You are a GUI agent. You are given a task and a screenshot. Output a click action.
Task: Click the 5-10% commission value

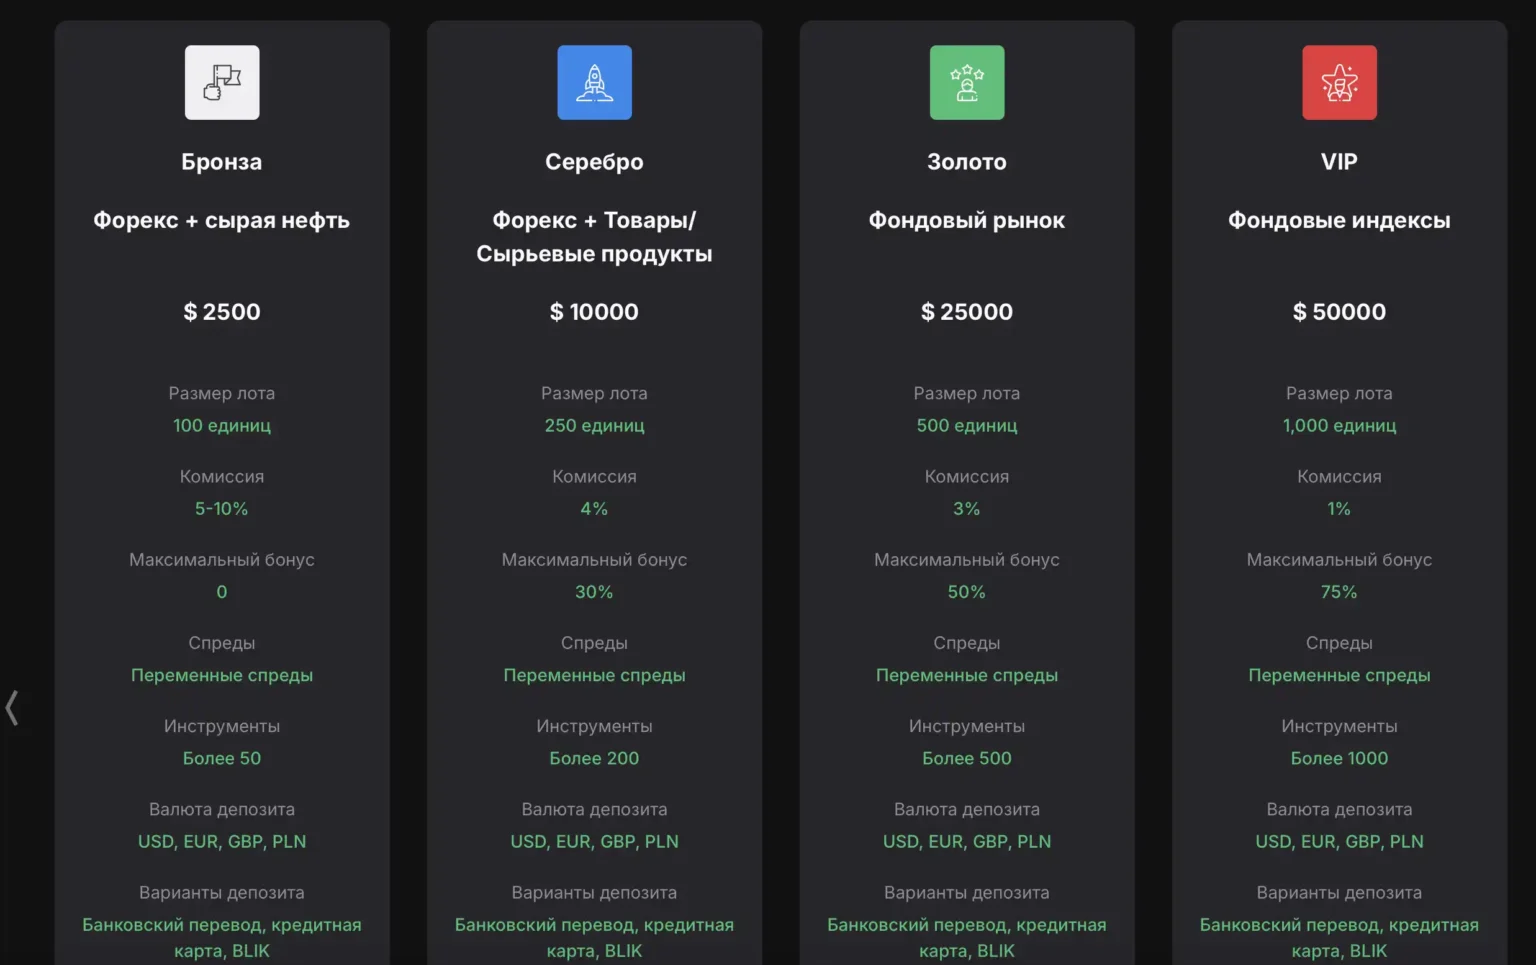pyautogui.click(x=222, y=509)
